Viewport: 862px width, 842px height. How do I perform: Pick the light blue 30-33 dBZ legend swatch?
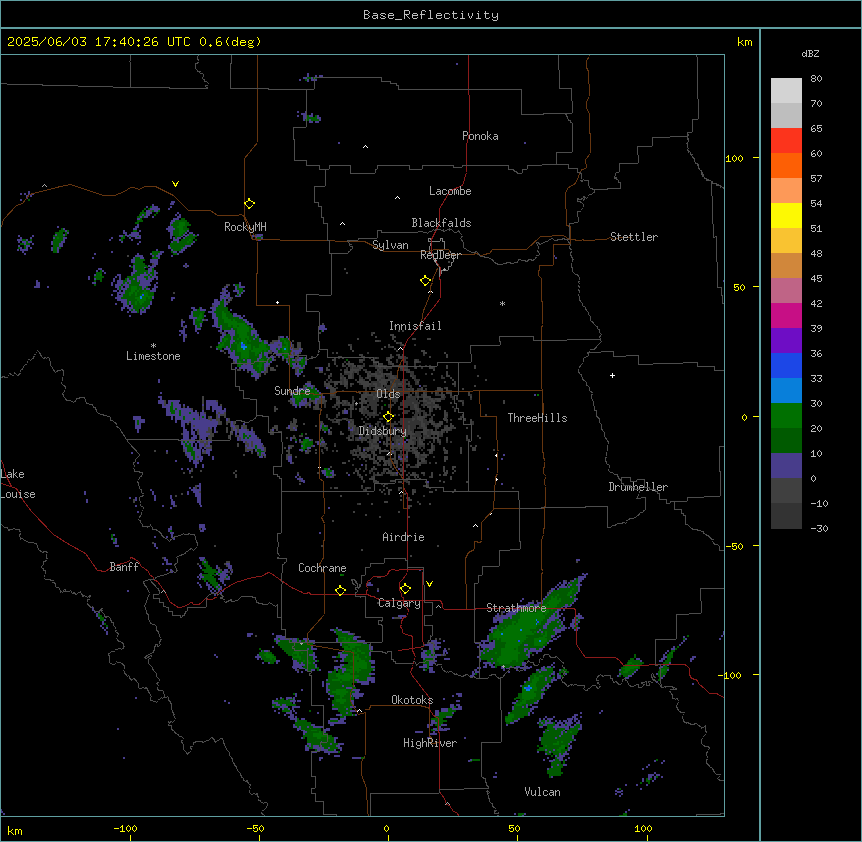[x=786, y=391]
